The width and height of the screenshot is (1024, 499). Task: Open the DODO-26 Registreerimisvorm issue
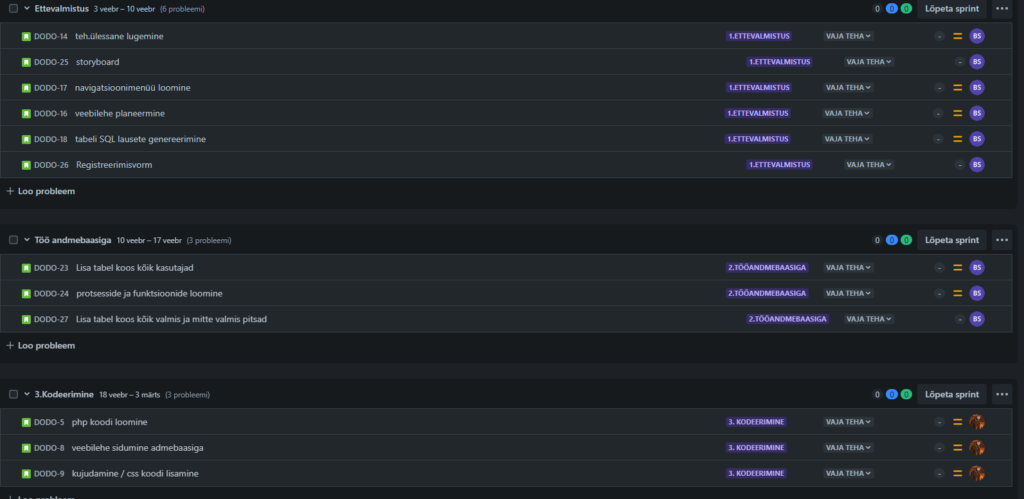click(114, 165)
